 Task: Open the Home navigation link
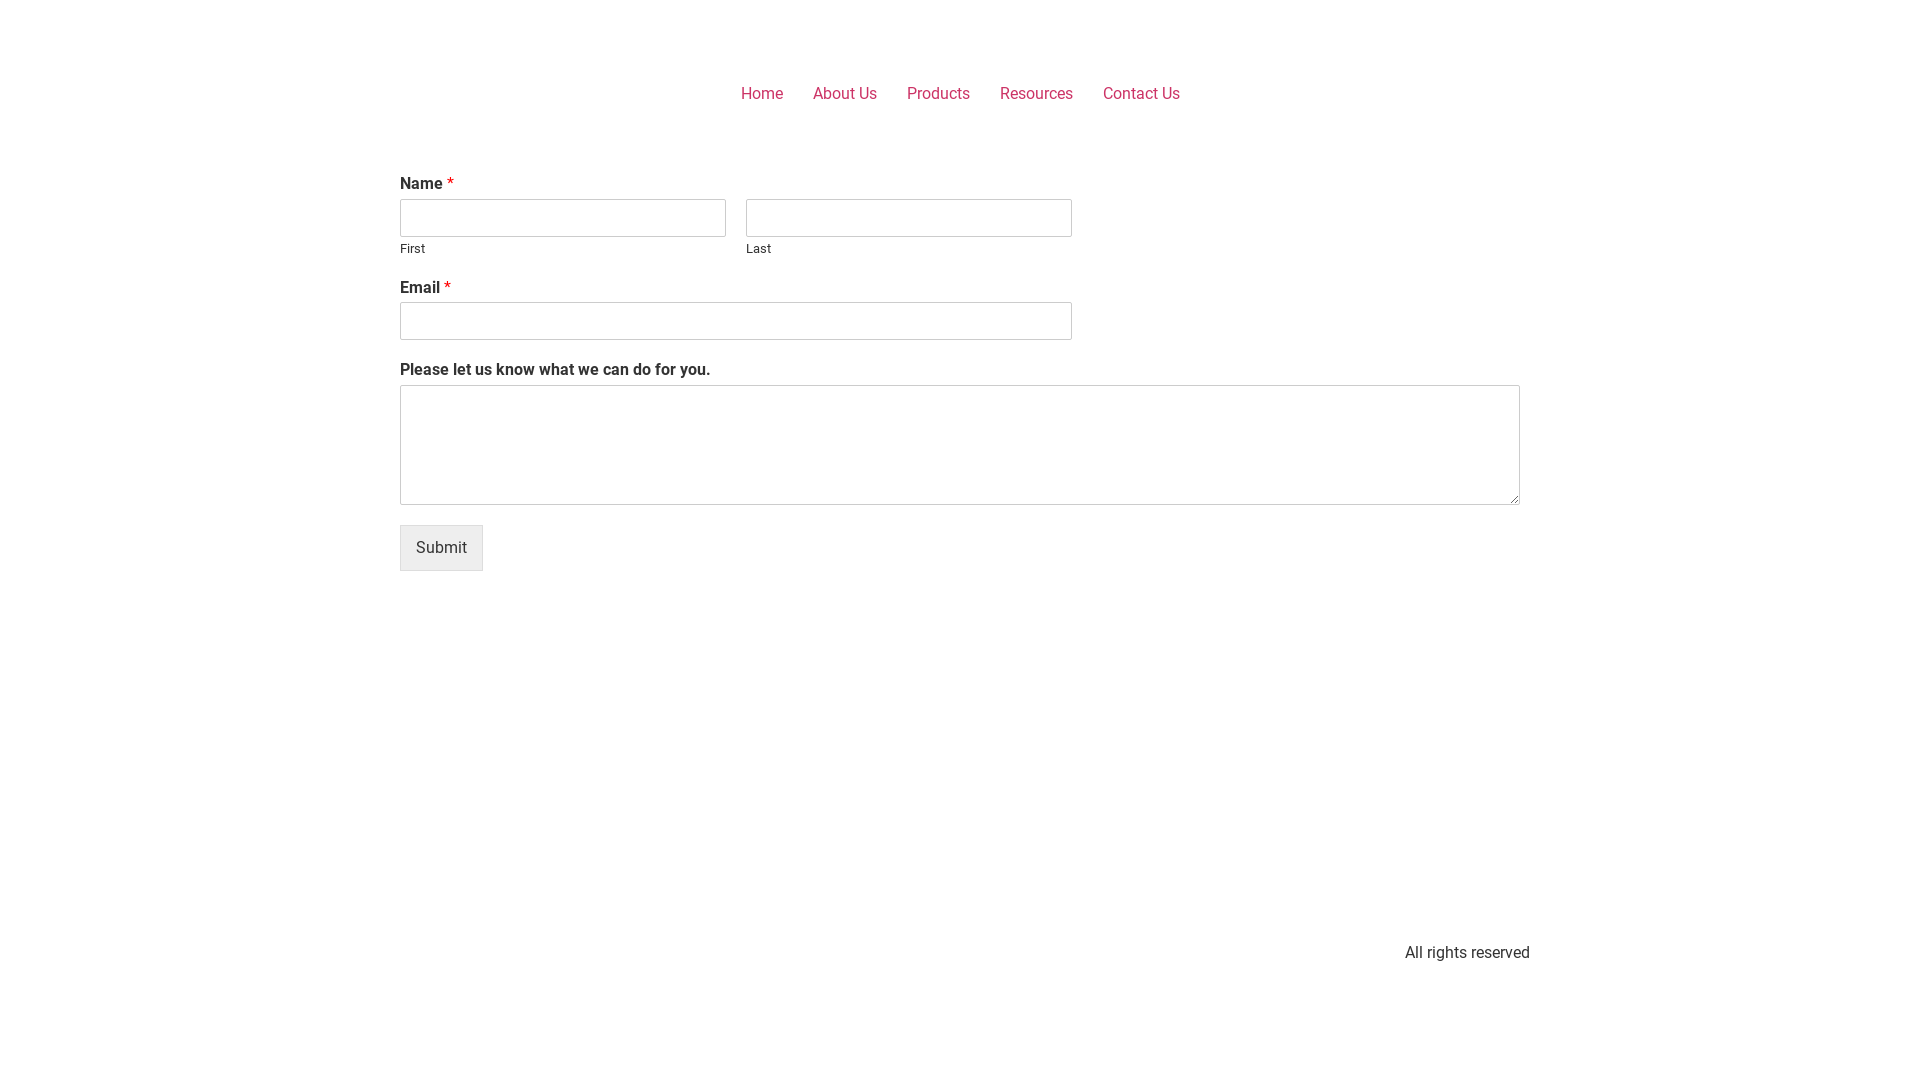tap(761, 94)
